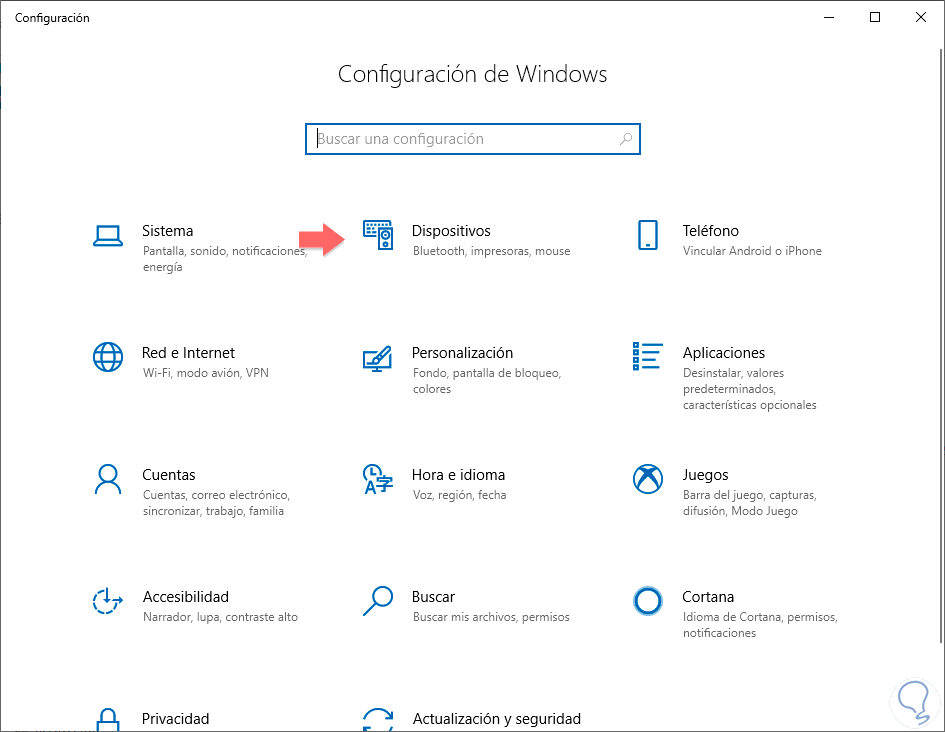Open Cuentas title

tap(169, 475)
